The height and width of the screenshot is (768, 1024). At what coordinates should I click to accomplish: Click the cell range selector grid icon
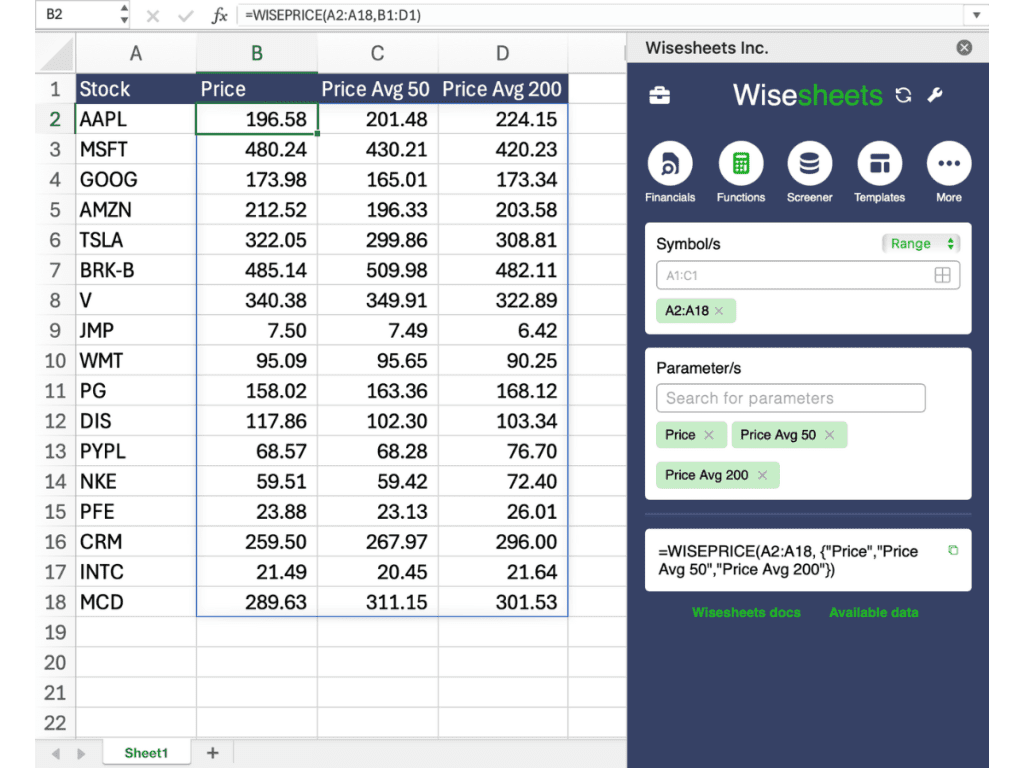click(942, 276)
